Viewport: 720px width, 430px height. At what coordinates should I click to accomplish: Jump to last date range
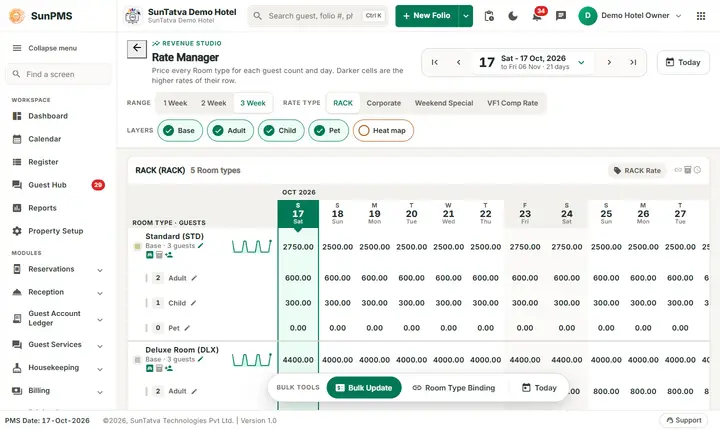click(633, 62)
